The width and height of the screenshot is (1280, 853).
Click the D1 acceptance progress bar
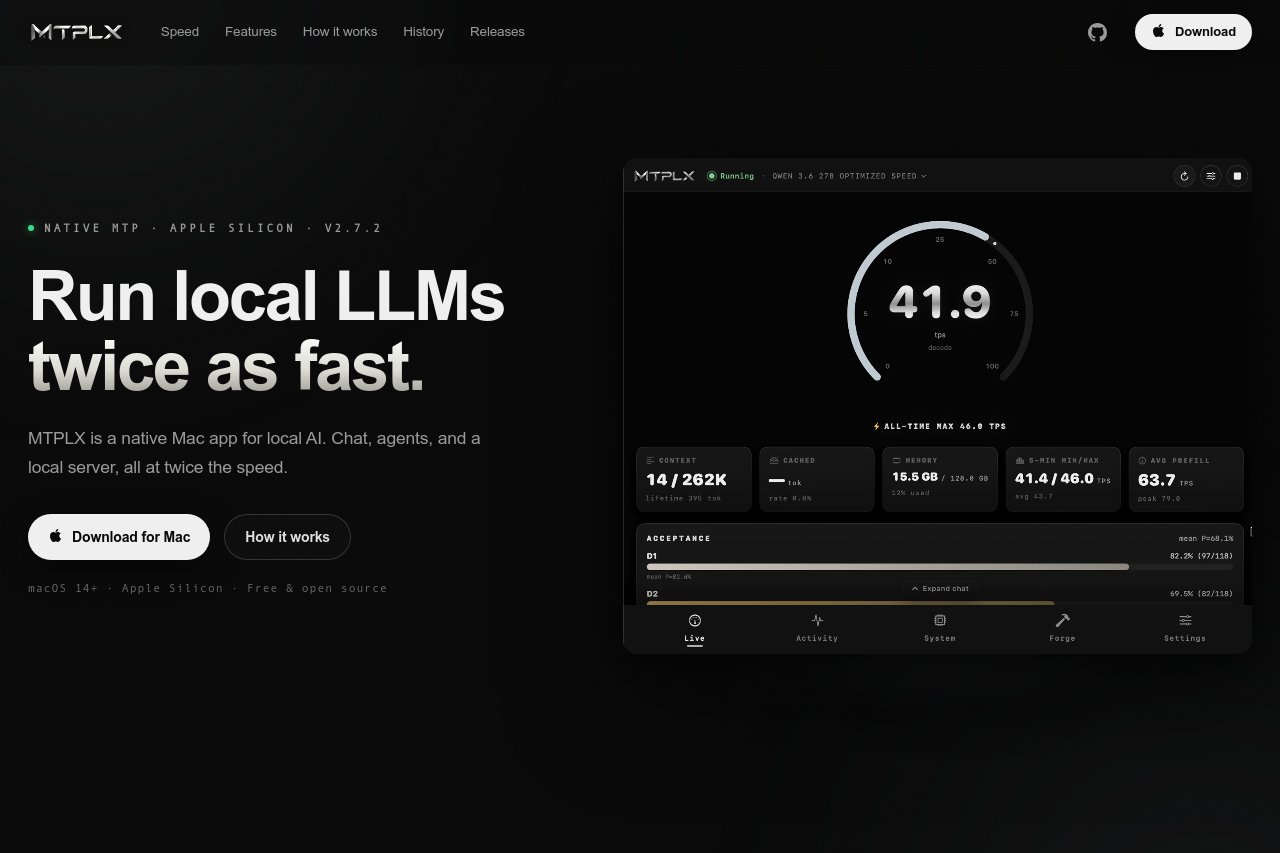coord(940,567)
